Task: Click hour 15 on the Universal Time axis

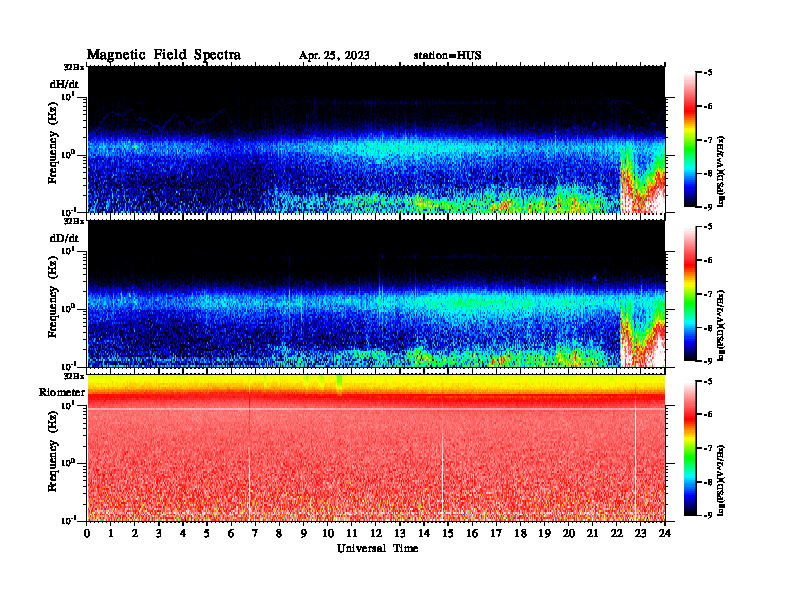Action: (x=448, y=533)
